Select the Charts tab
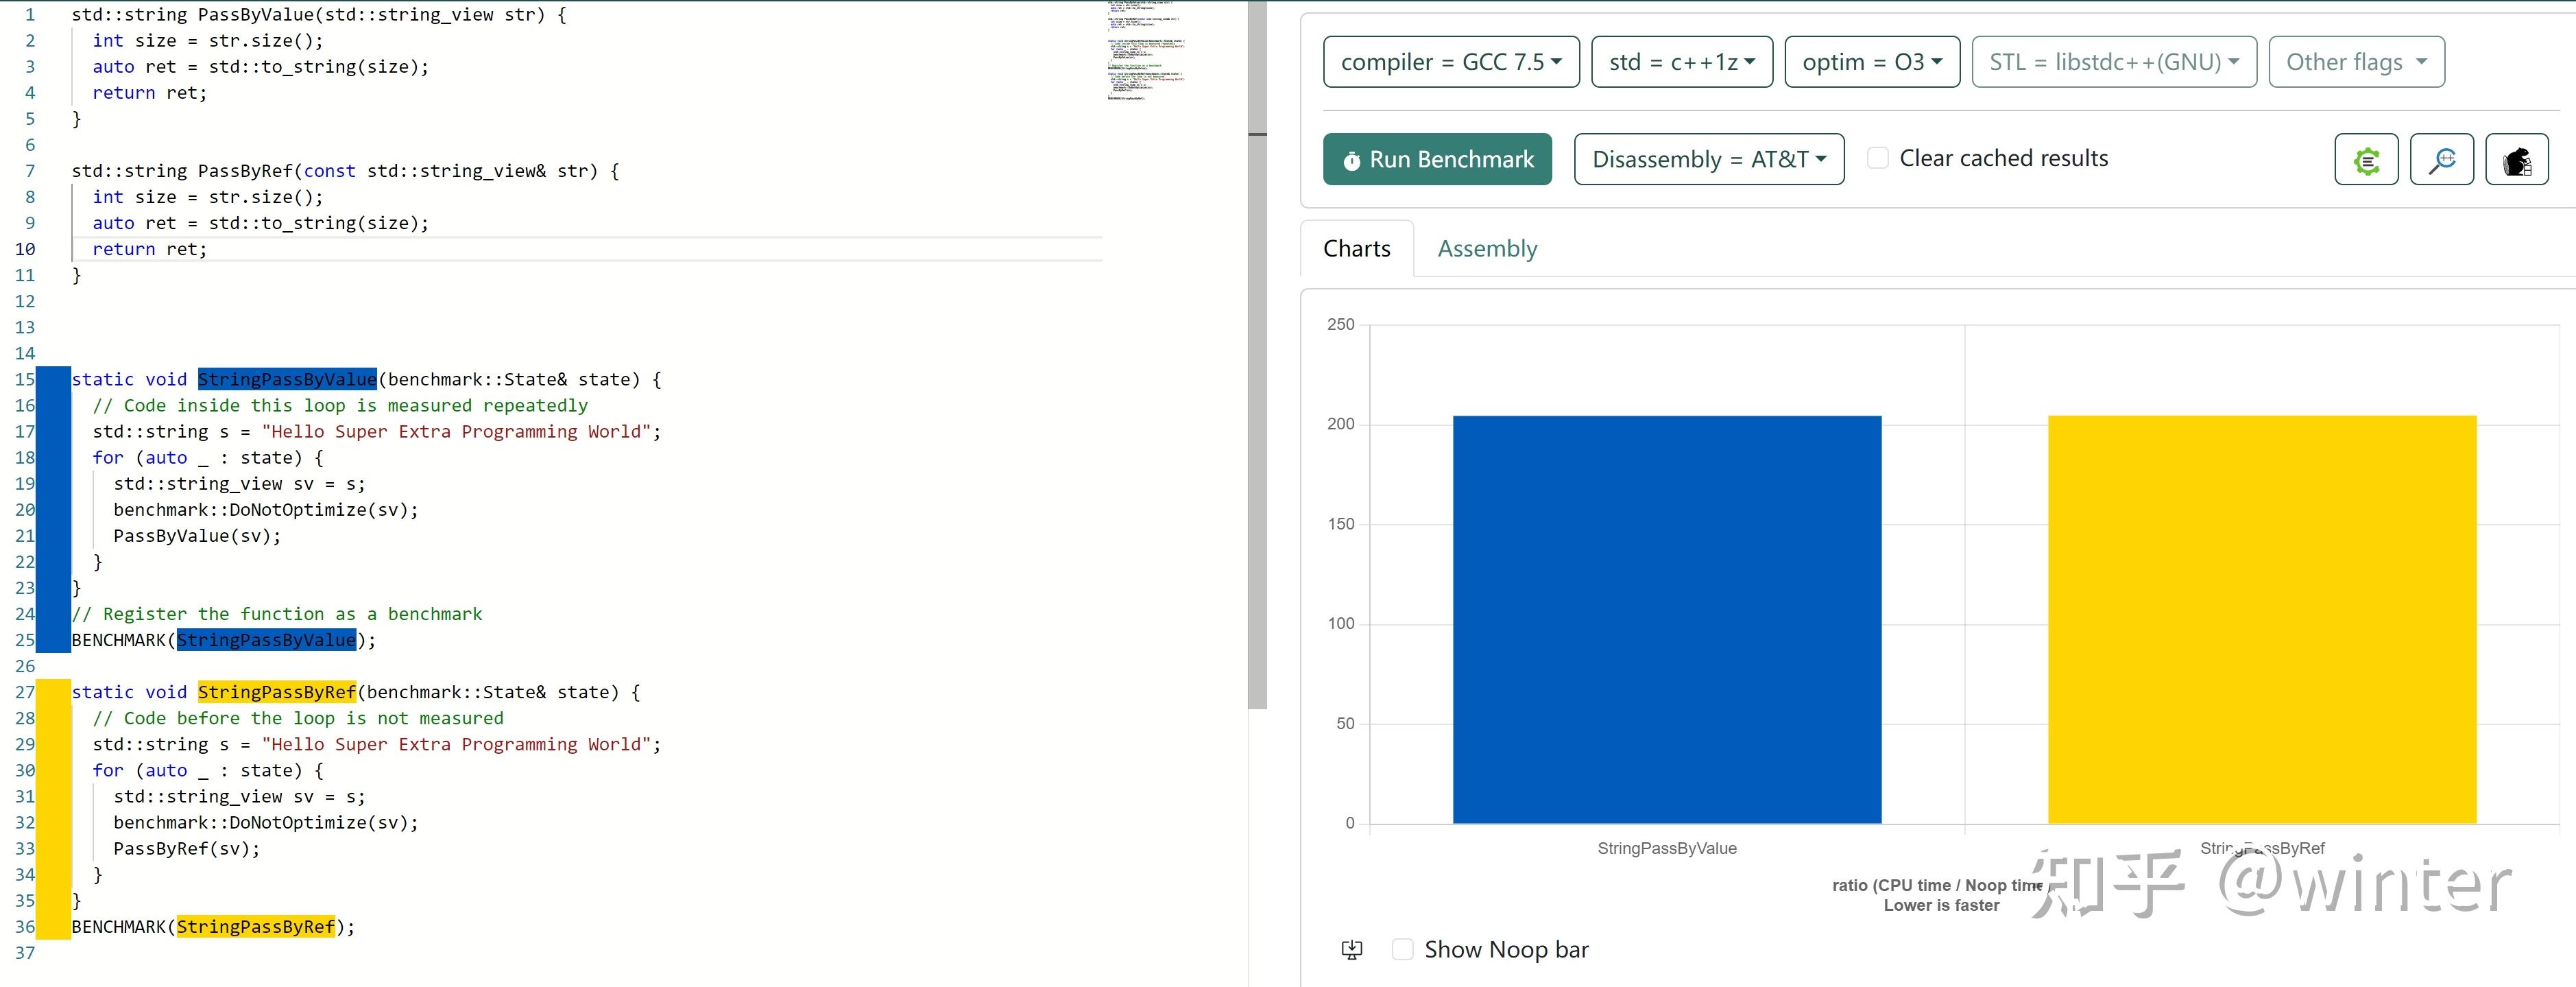The image size is (2576, 987). (1357, 249)
